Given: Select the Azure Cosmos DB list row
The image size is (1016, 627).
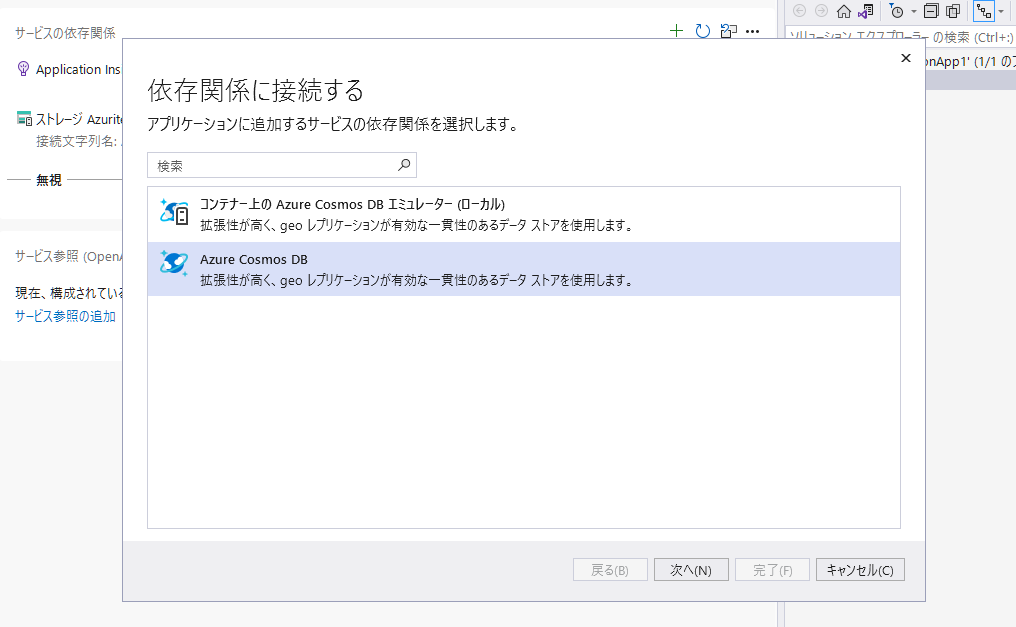Looking at the screenshot, I should [x=524, y=269].
